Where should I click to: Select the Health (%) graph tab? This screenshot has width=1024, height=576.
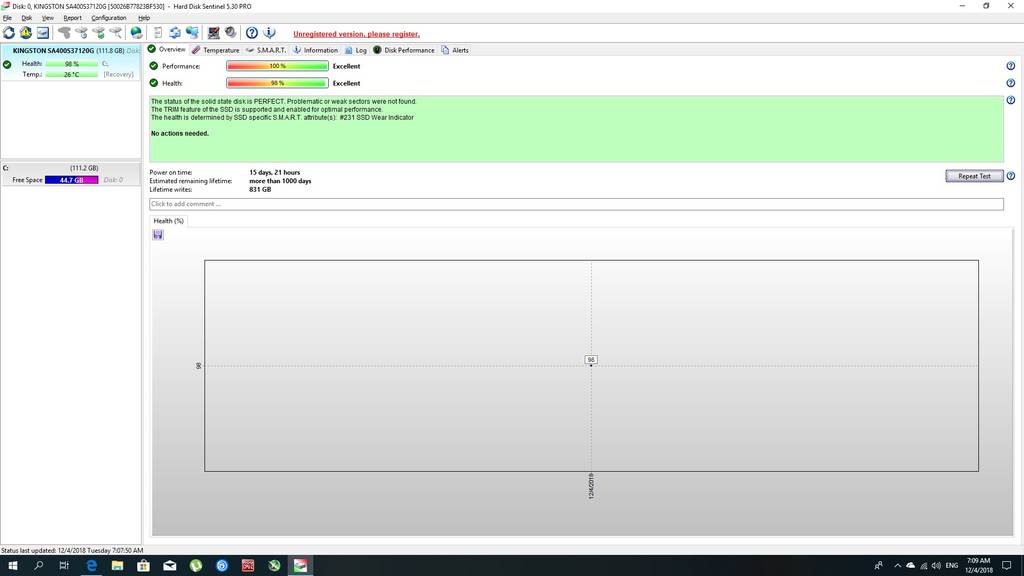click(x=168, y=221)
